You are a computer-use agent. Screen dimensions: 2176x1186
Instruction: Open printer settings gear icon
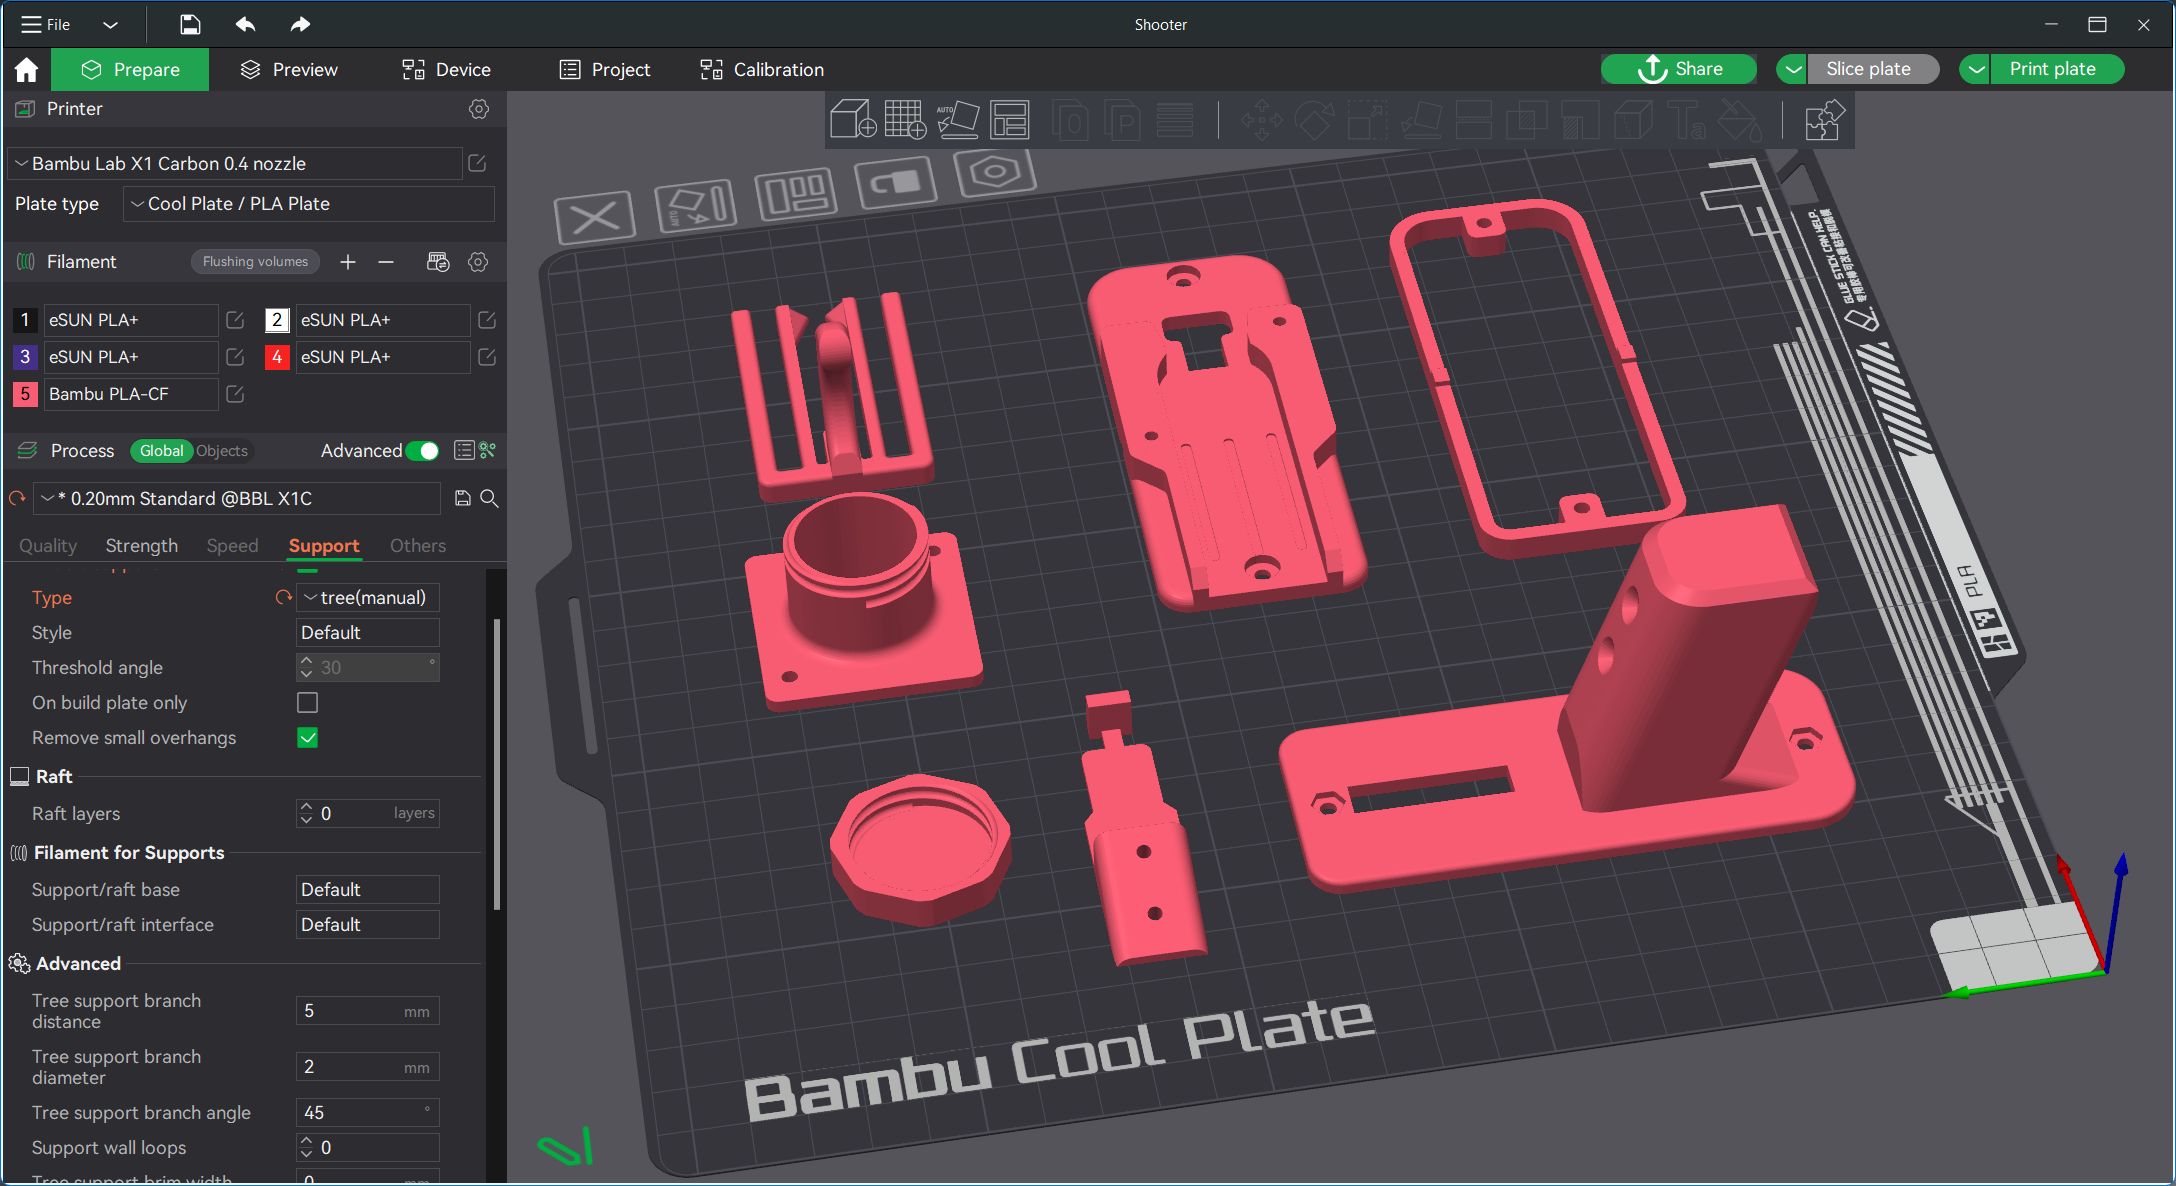(x=479, y=109)
